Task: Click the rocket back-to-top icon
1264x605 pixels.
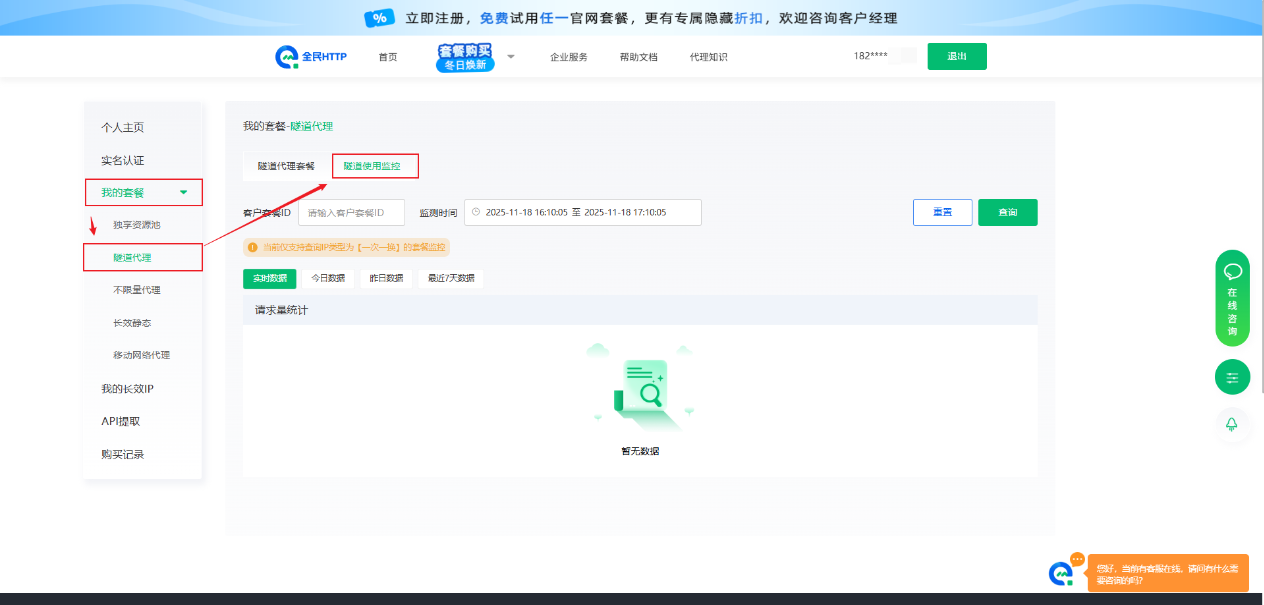Action: pos(1232,424)
